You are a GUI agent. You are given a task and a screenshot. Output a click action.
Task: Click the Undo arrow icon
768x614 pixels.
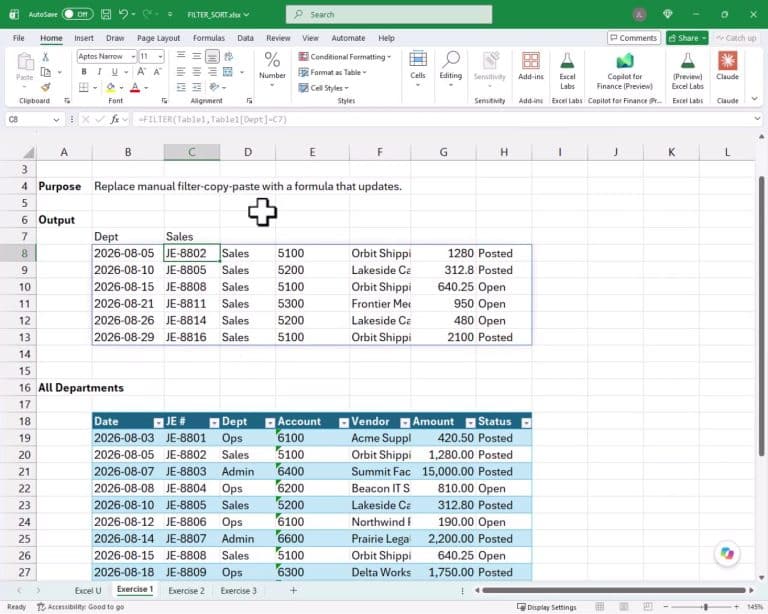[123, 15]
